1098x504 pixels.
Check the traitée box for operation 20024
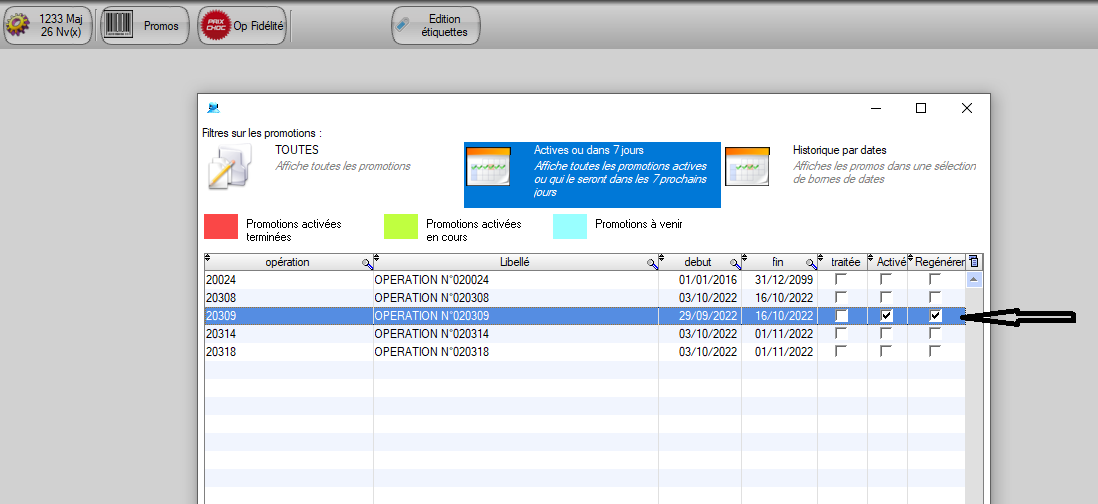pos(841,280)
